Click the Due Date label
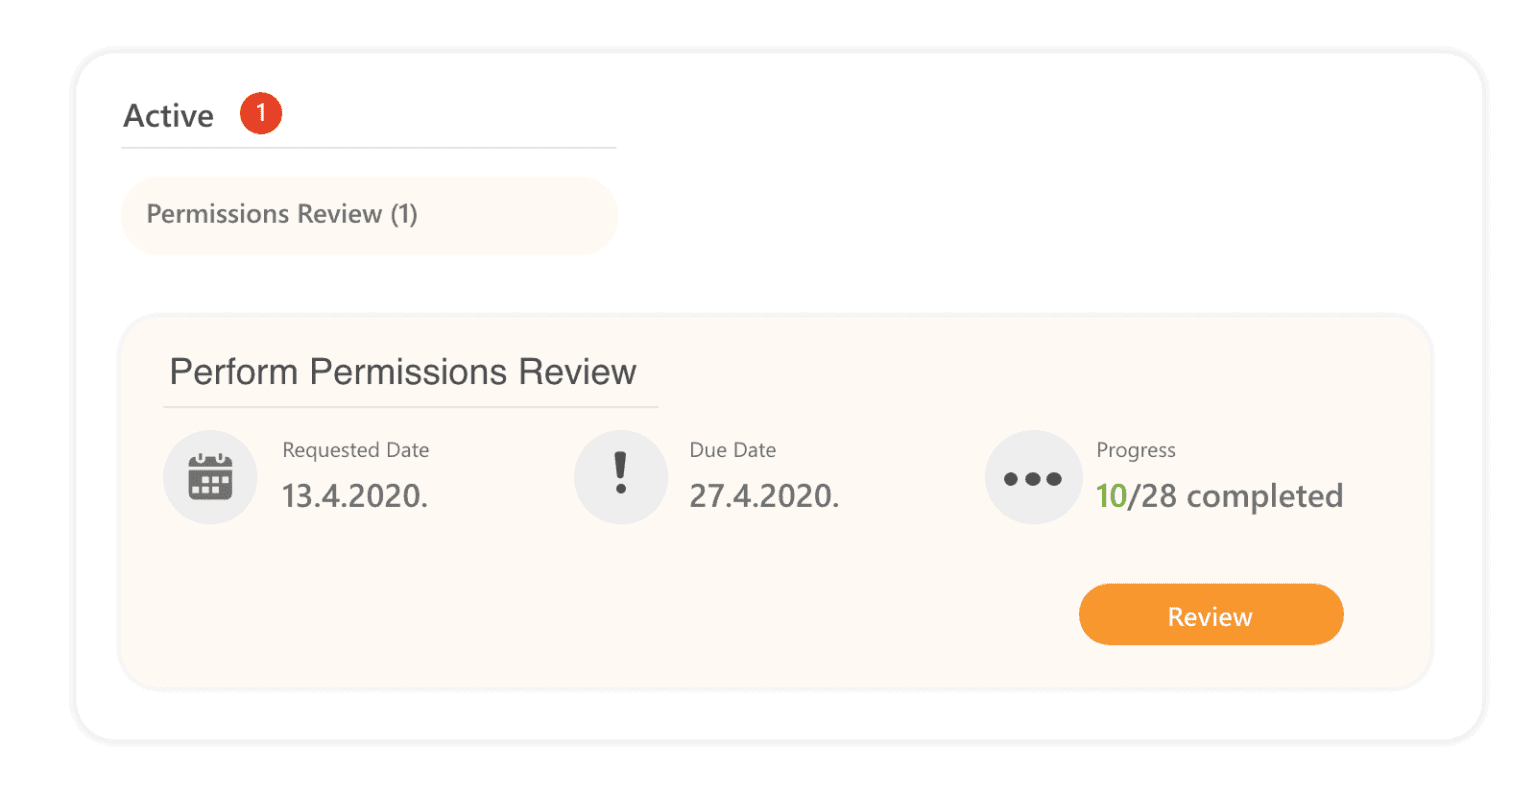This screenshot has height=793, width=1536. click(733, 450)
